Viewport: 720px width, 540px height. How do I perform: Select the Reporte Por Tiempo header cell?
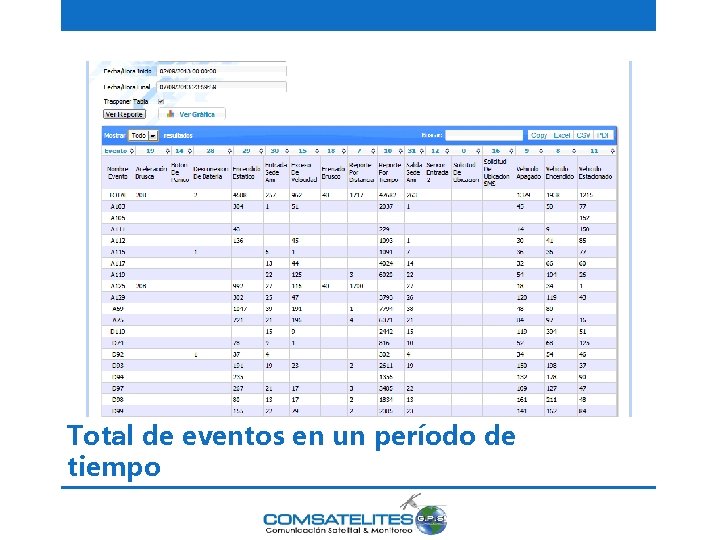[x=390, y=173]
